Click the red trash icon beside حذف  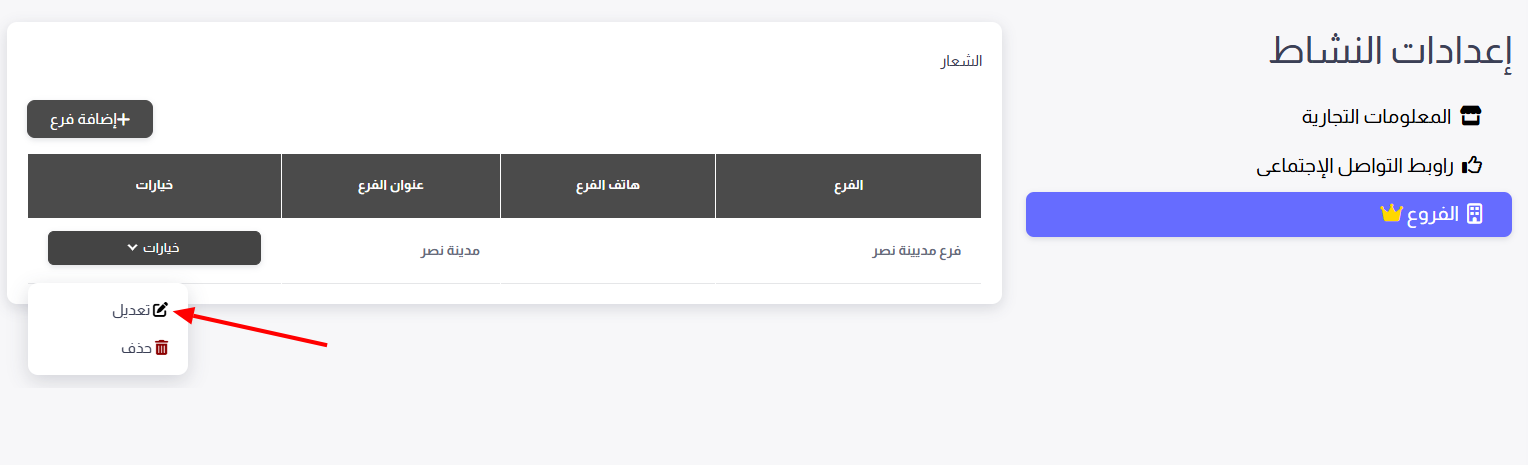(162, 348)
